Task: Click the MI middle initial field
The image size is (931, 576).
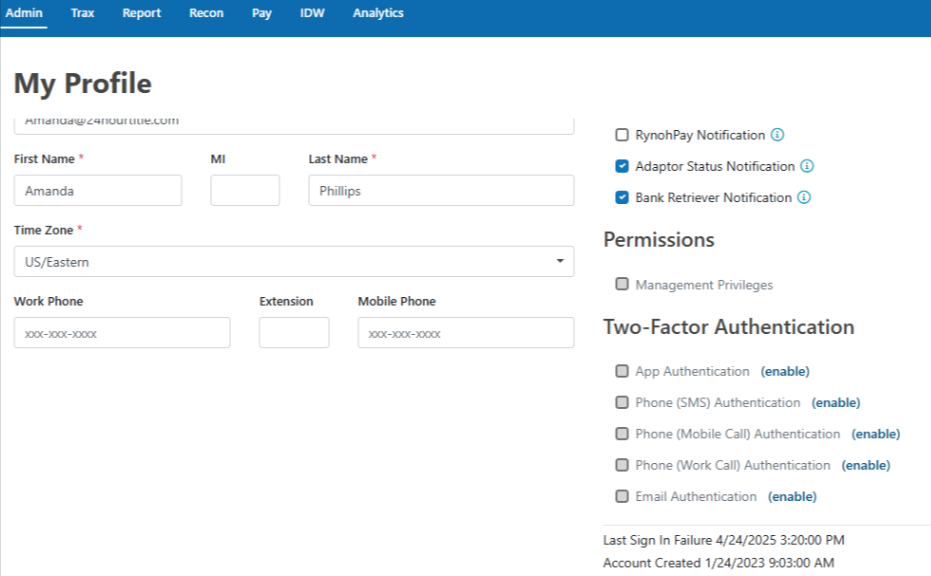Action: (x=245, y=191)
